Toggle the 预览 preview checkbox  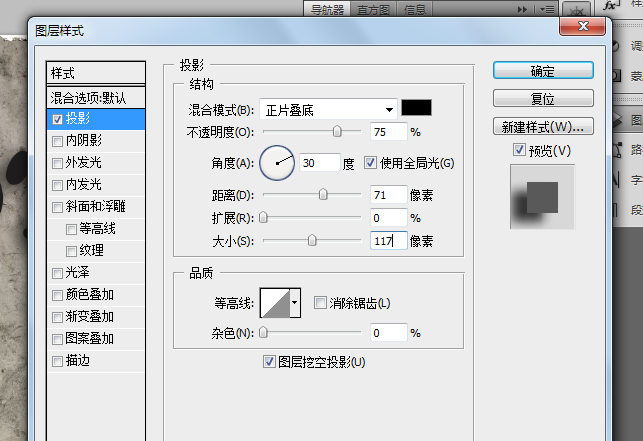[x=519, y=150]
